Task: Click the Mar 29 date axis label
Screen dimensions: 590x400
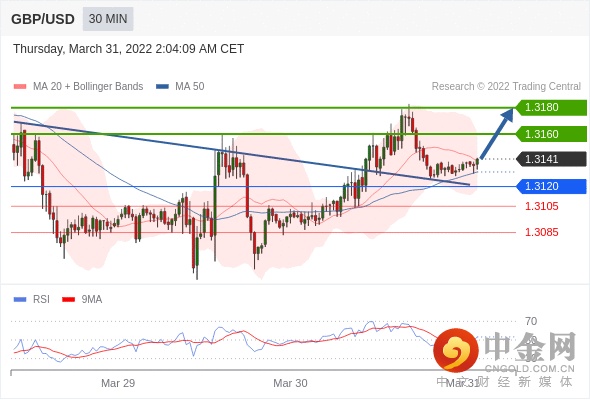Action: (x=118, y=383)
